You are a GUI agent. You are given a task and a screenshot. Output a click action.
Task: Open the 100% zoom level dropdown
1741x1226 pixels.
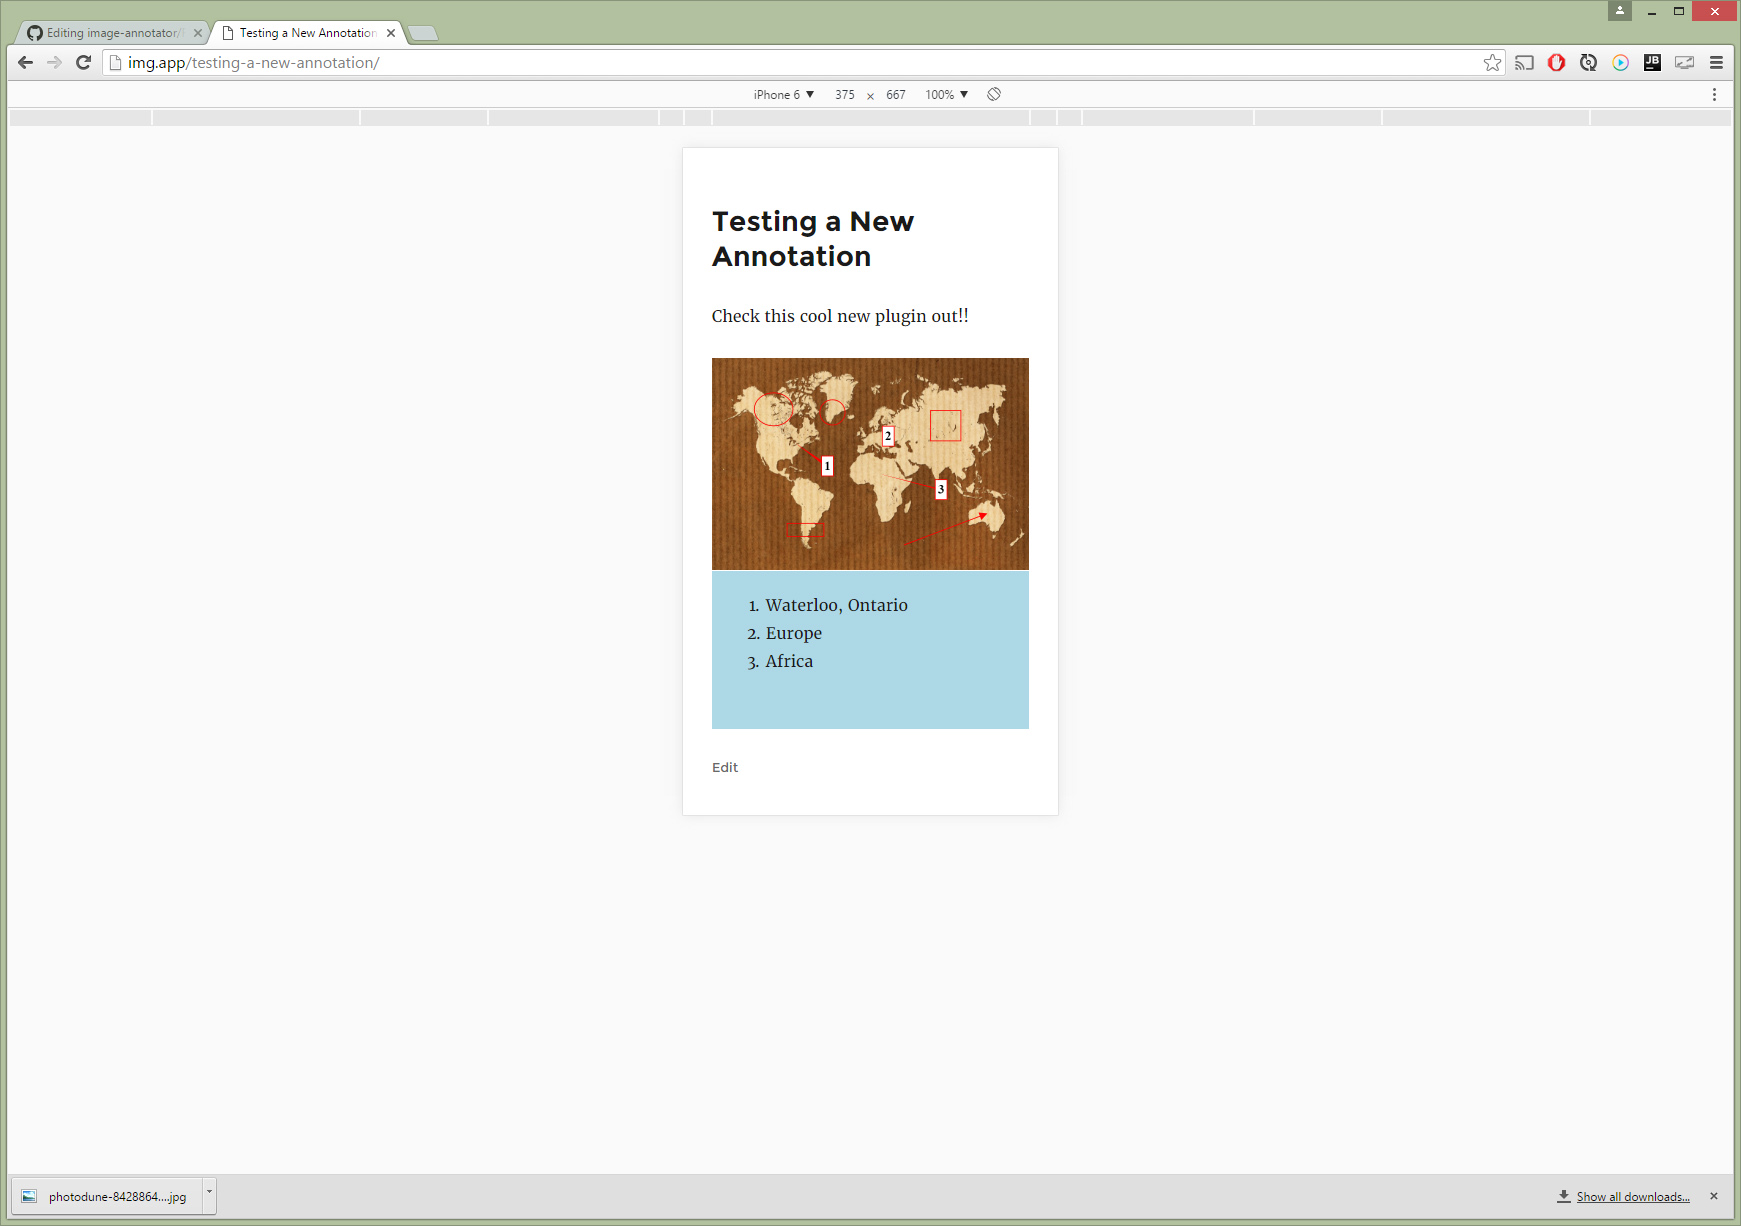tap(946, 95)
